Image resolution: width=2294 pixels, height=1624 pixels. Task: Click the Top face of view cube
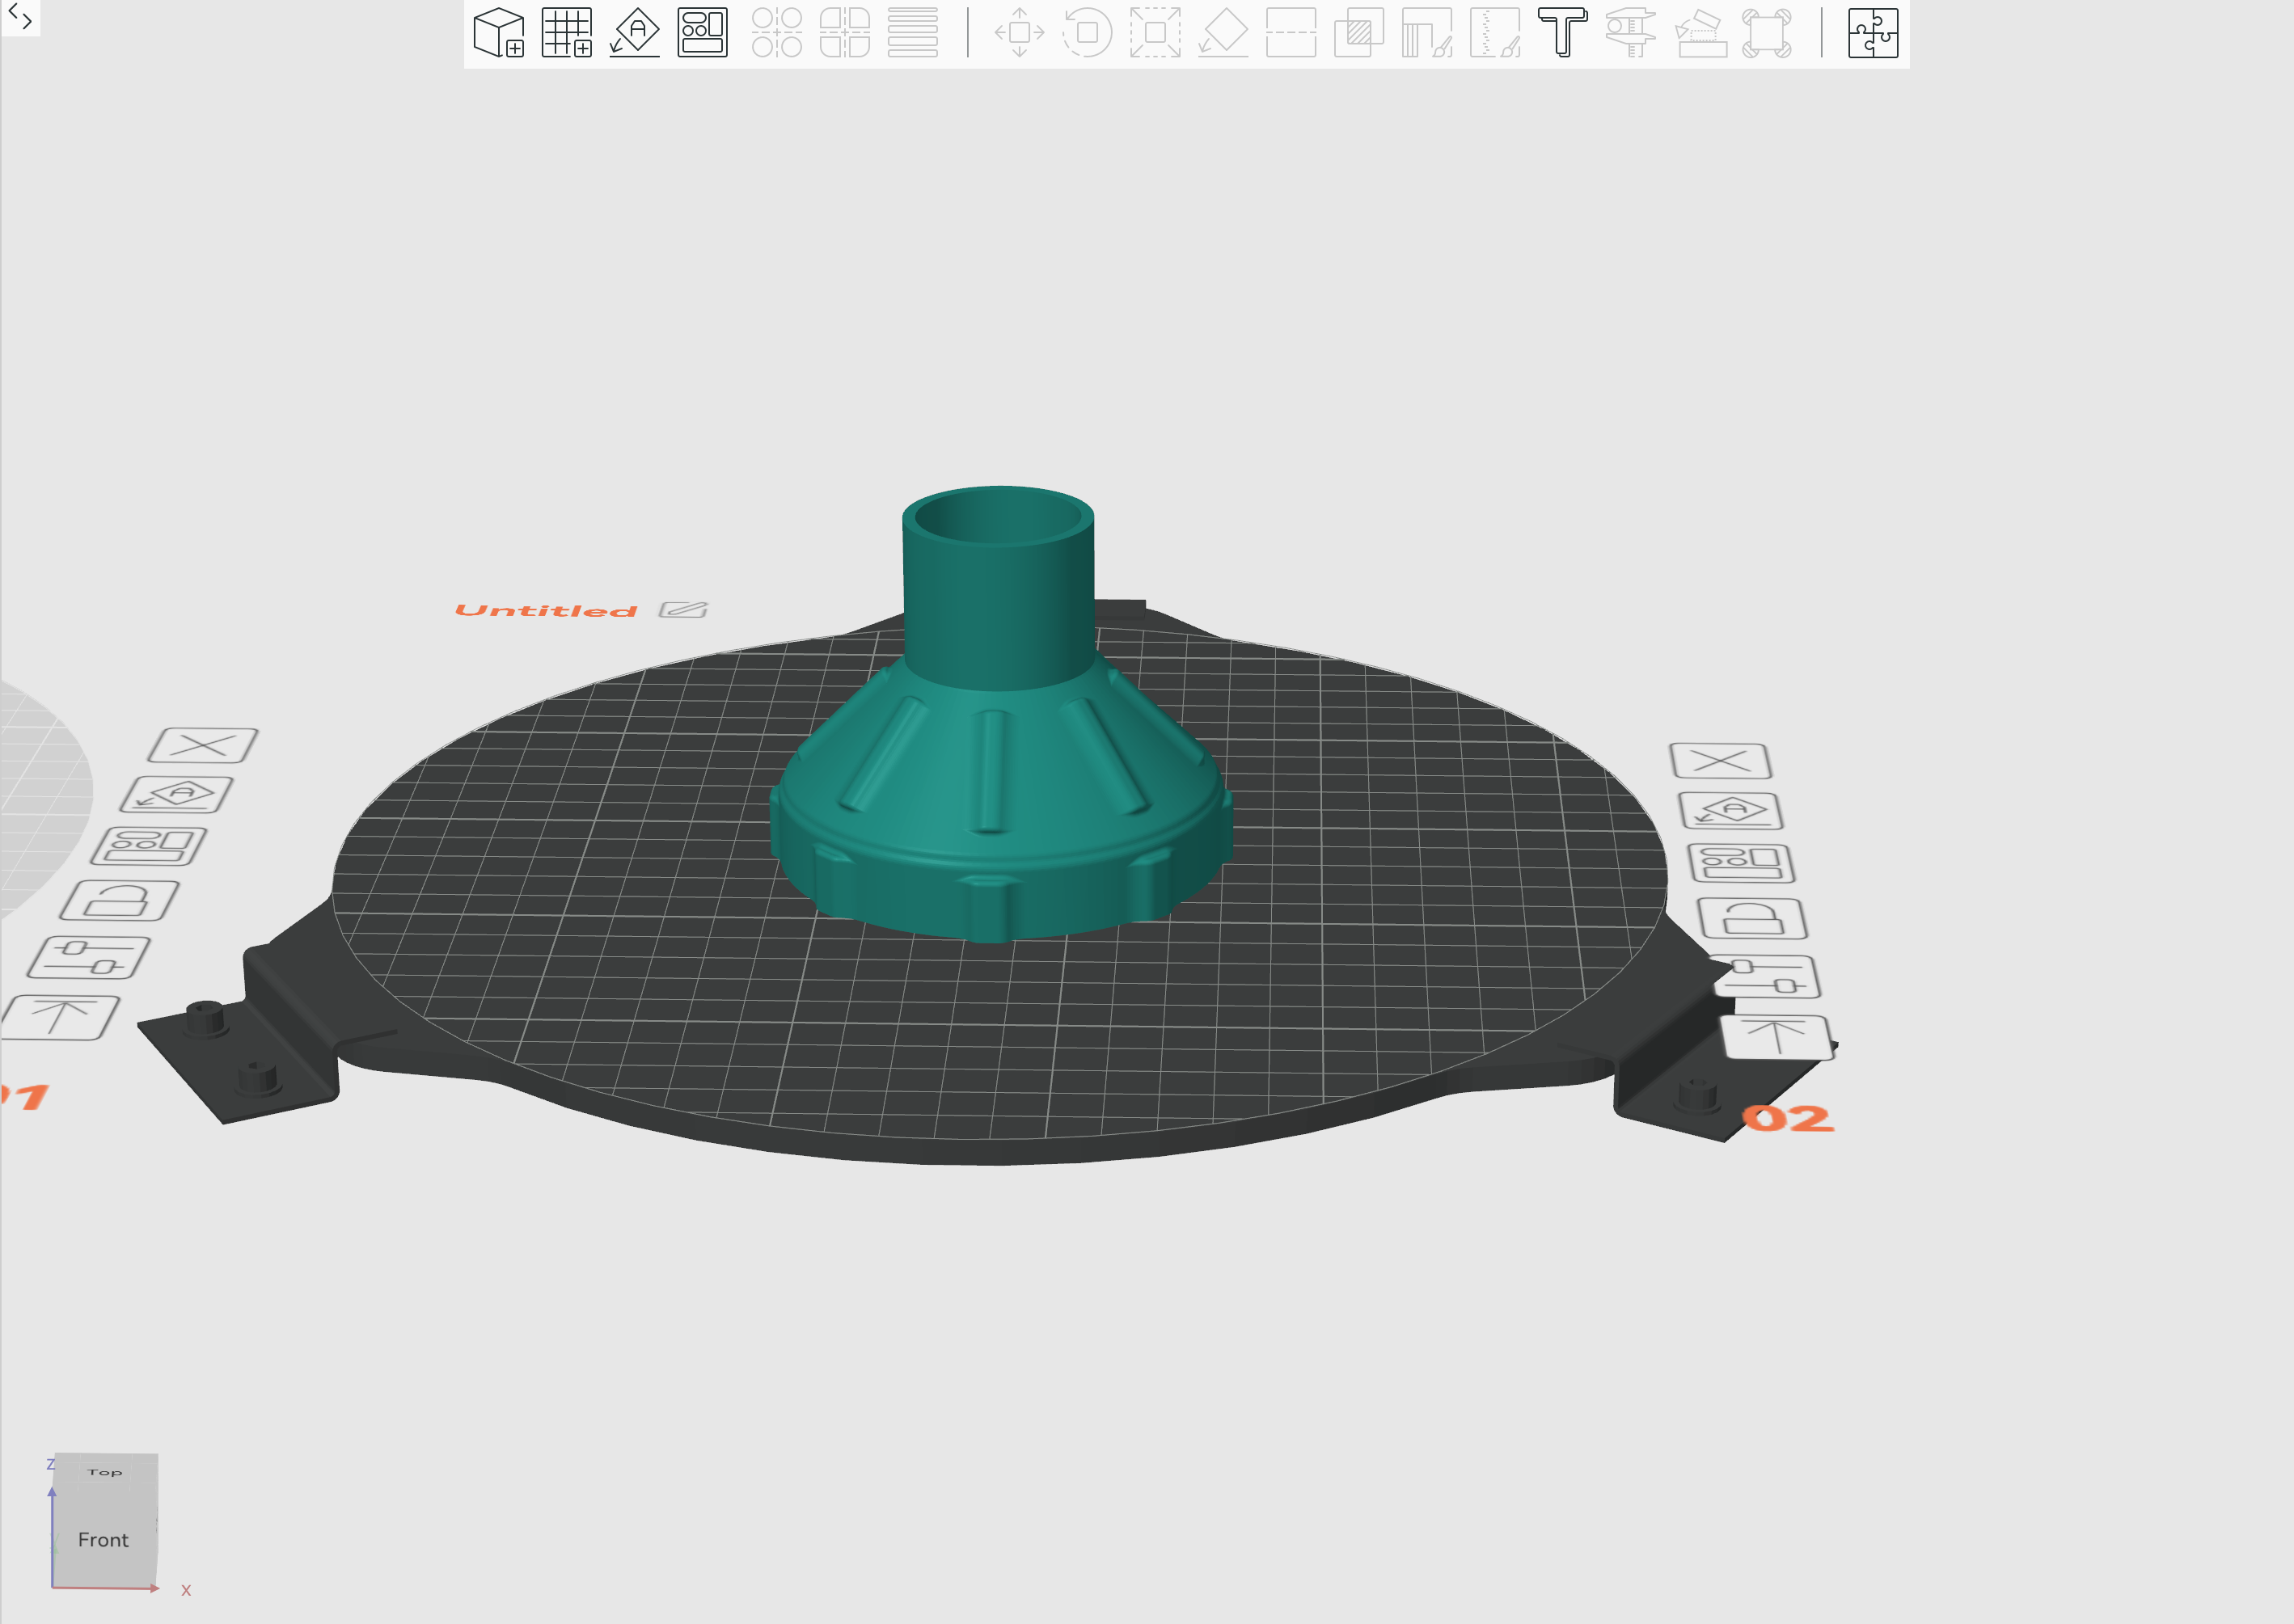tap(105, 1472)
